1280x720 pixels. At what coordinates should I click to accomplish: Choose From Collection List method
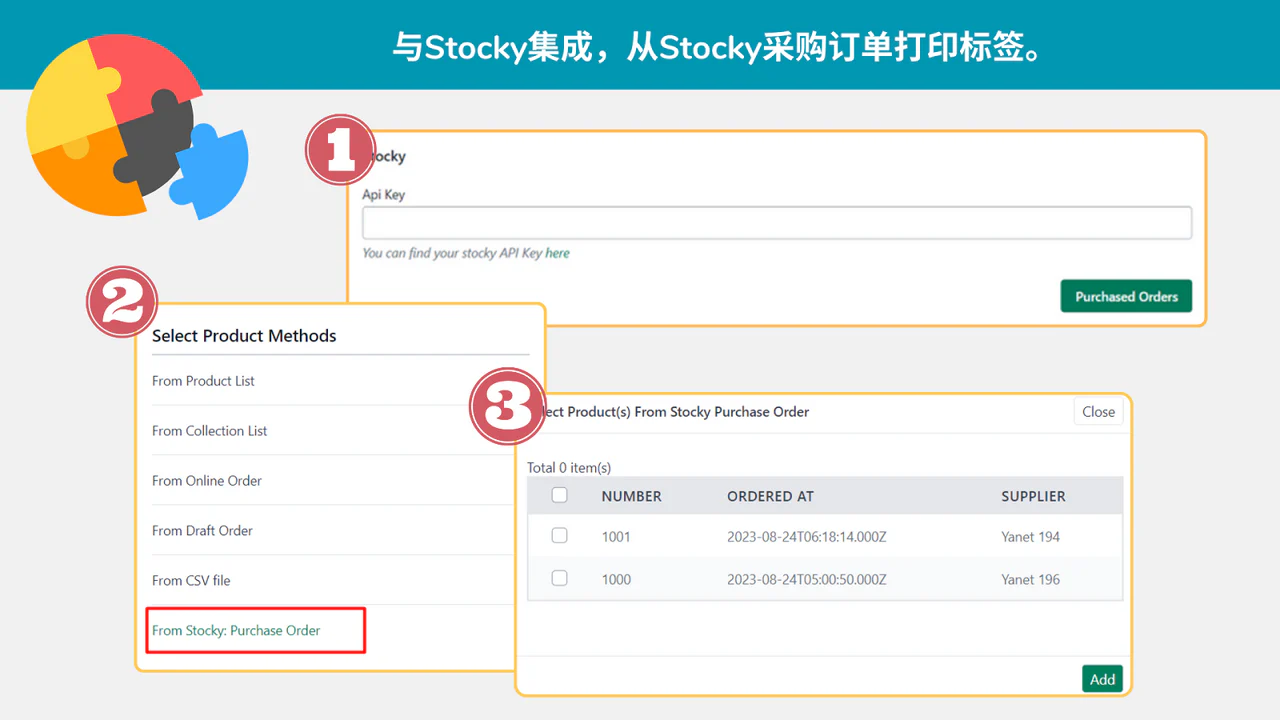(x=210, y=431)
